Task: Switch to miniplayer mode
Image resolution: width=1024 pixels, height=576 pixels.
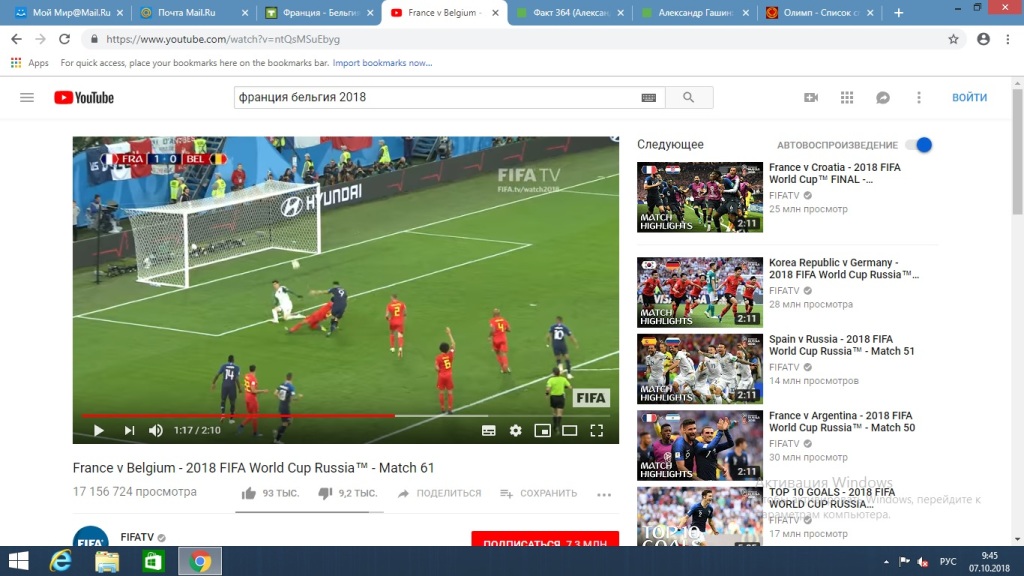Action: coord(543,430)
